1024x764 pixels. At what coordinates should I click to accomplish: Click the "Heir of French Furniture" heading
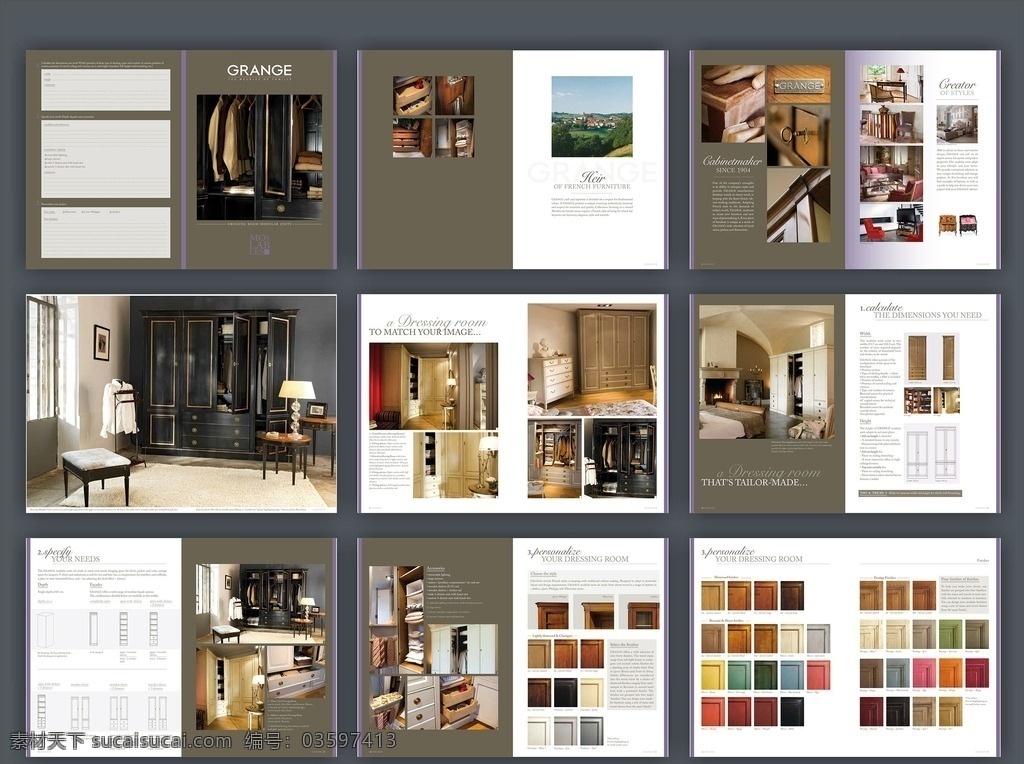click(x=592, y=180)
